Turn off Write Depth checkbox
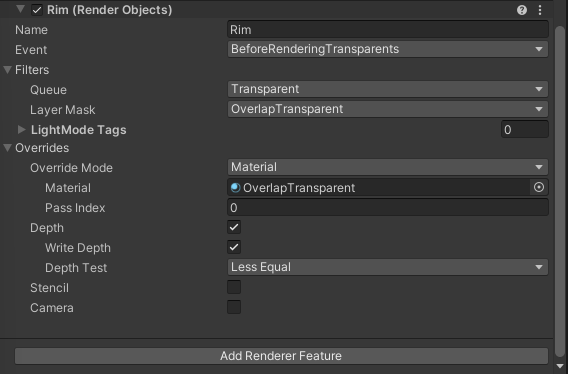The width and height of the screenshot is (568, 374). click(x=234, y=248)
